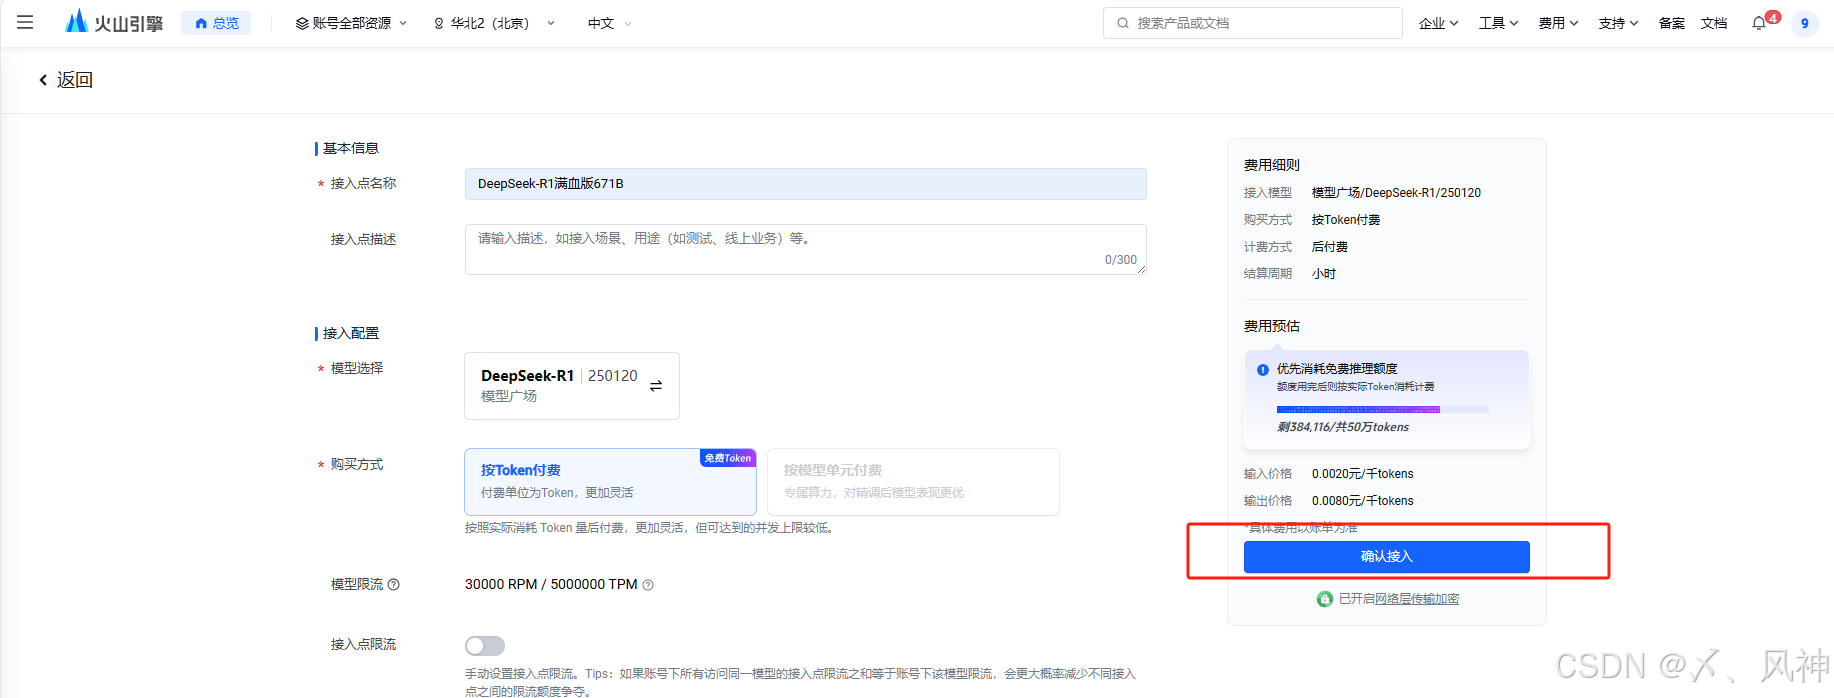Choose 按Token付费 purchase option
Image resolution: width=1834 pixels, height=698 pixels.
[610, 481]
